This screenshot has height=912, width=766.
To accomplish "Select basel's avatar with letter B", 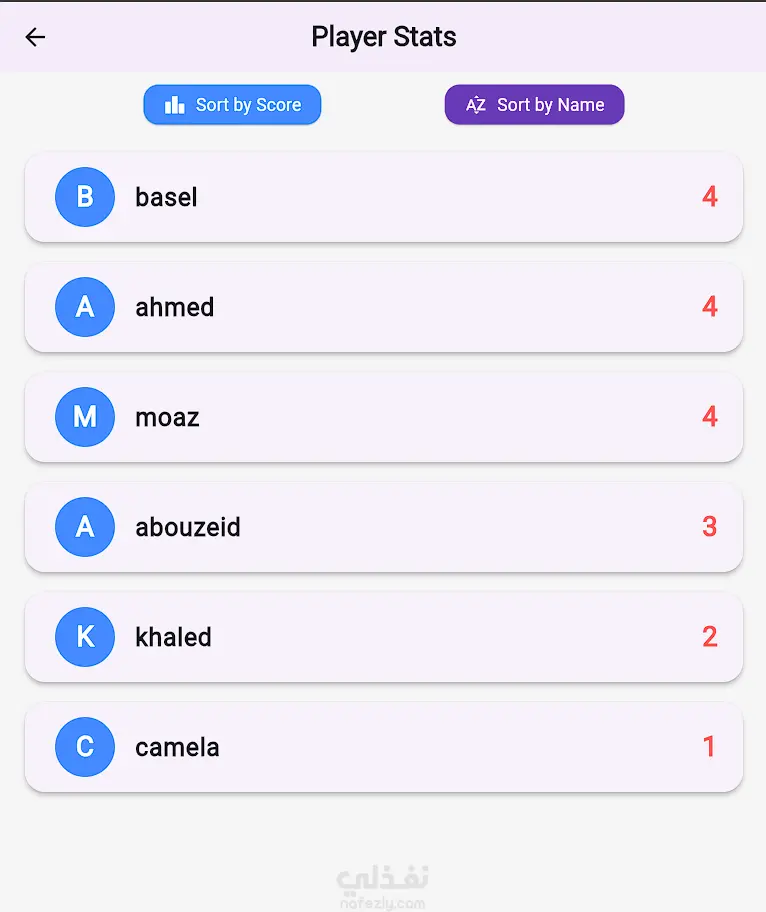I will click(x=85, y=197).
